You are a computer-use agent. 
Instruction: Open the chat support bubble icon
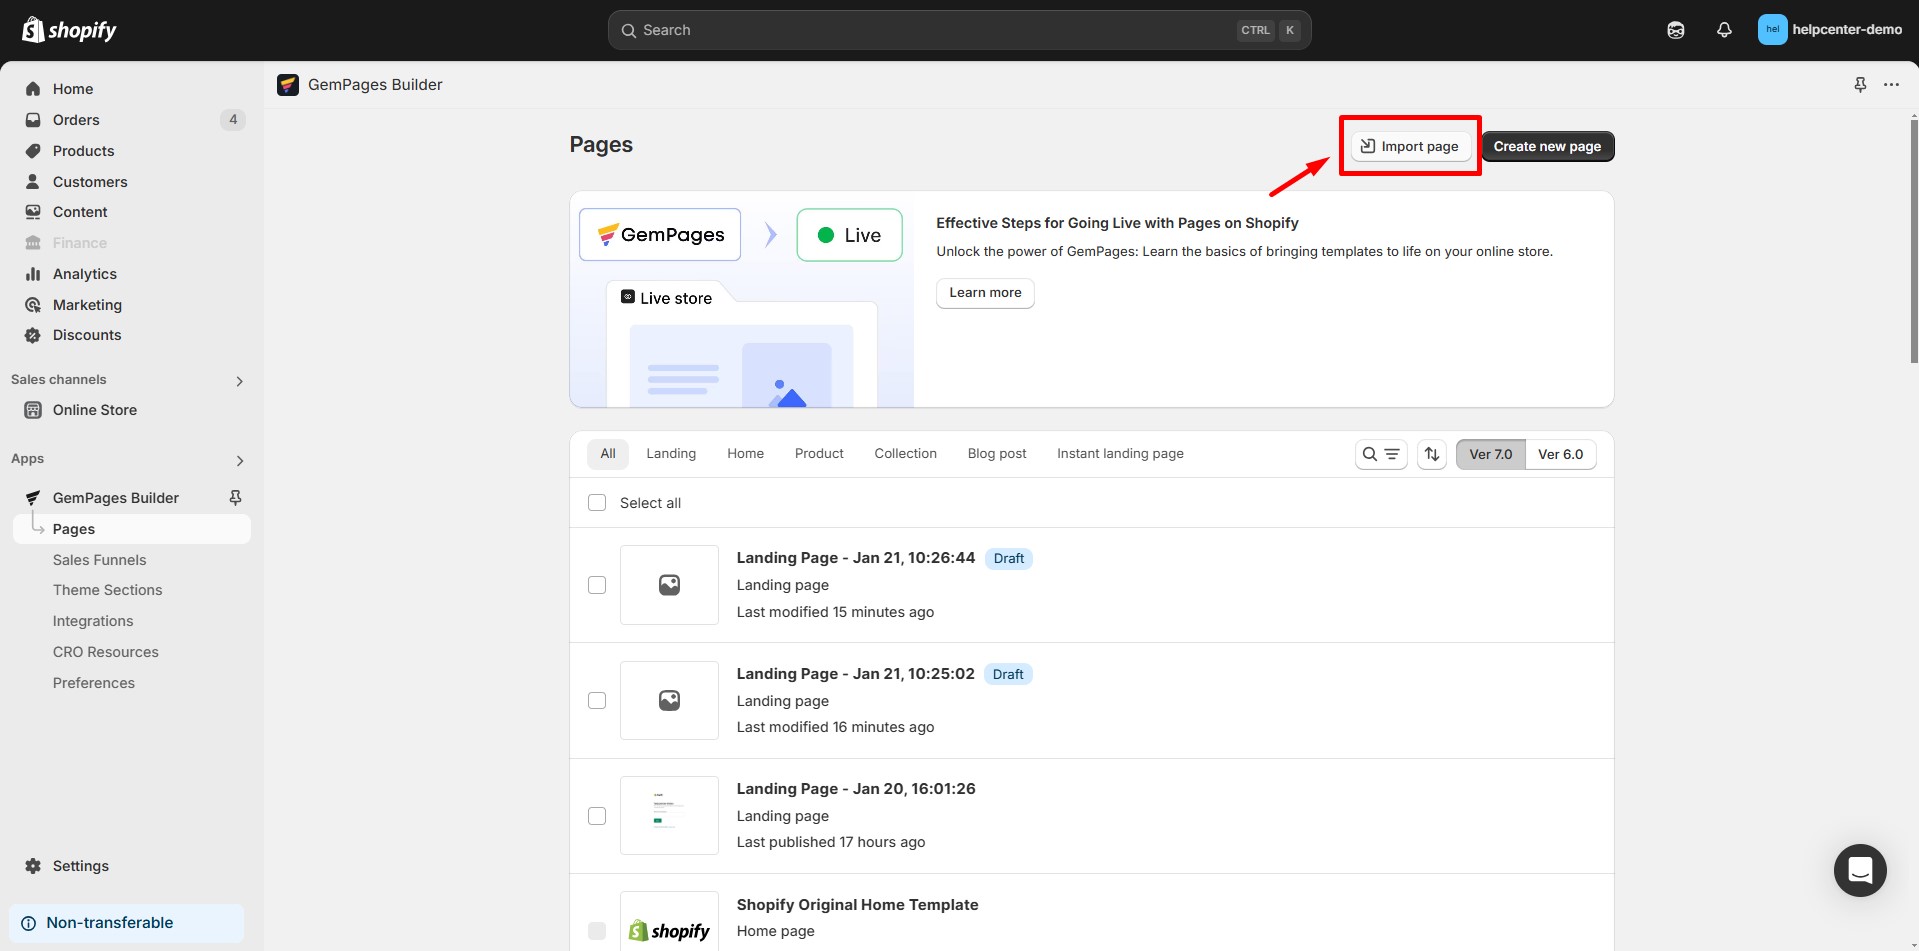(1860, 870)
